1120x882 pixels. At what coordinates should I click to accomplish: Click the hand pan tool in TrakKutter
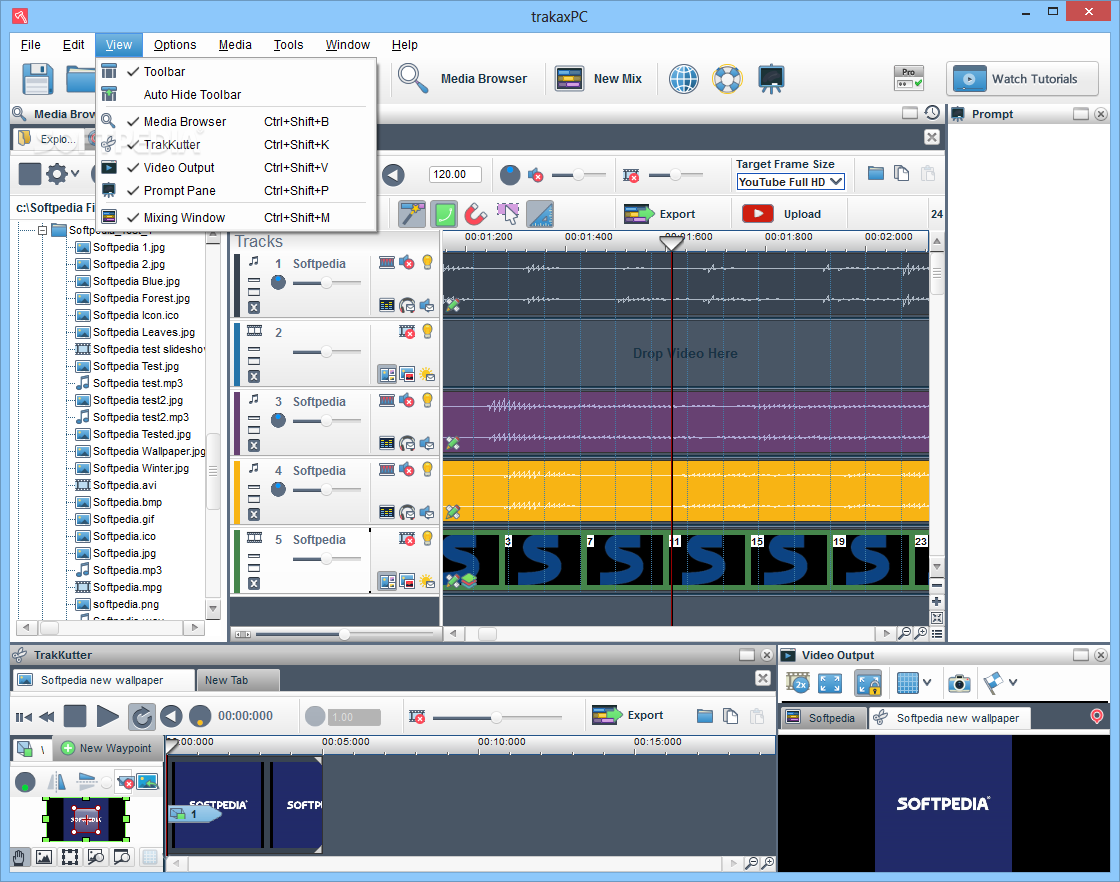pos(19,857)
